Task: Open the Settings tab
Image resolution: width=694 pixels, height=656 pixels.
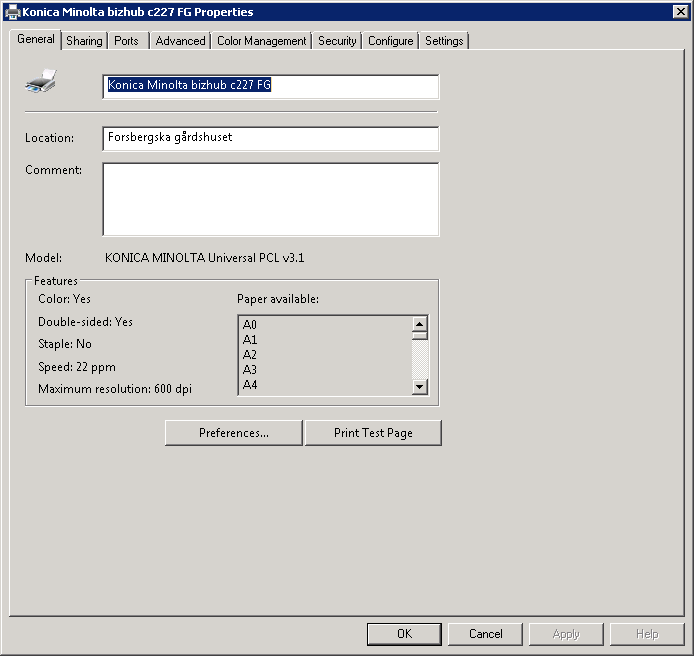Action: 444,41
